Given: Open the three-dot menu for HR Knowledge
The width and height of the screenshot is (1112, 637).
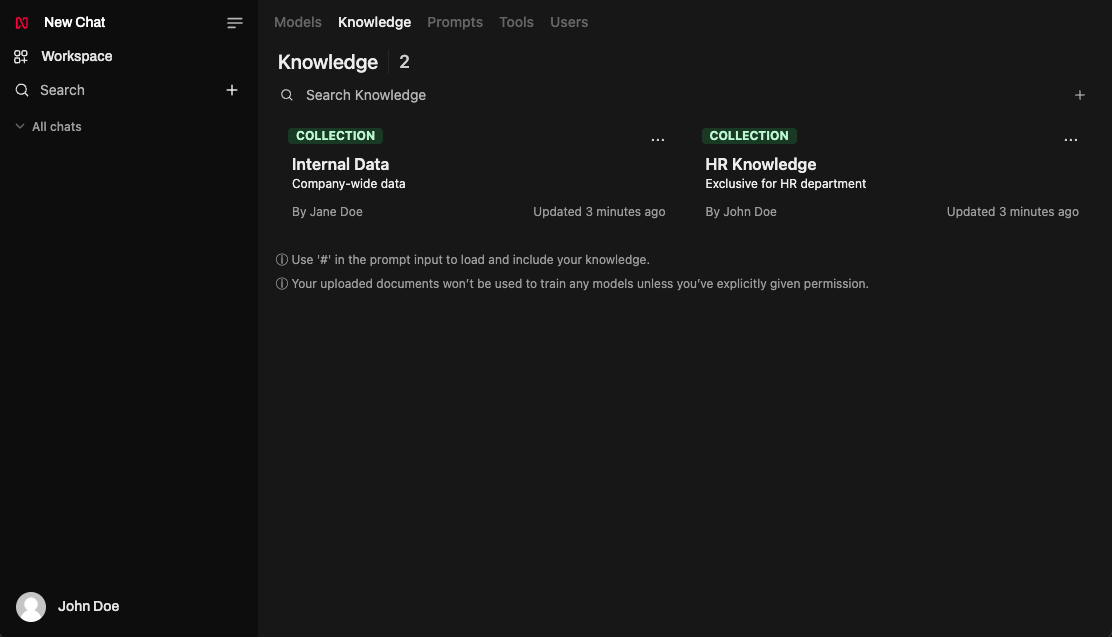Looking at the screenshot, I should click(1071, 140).
